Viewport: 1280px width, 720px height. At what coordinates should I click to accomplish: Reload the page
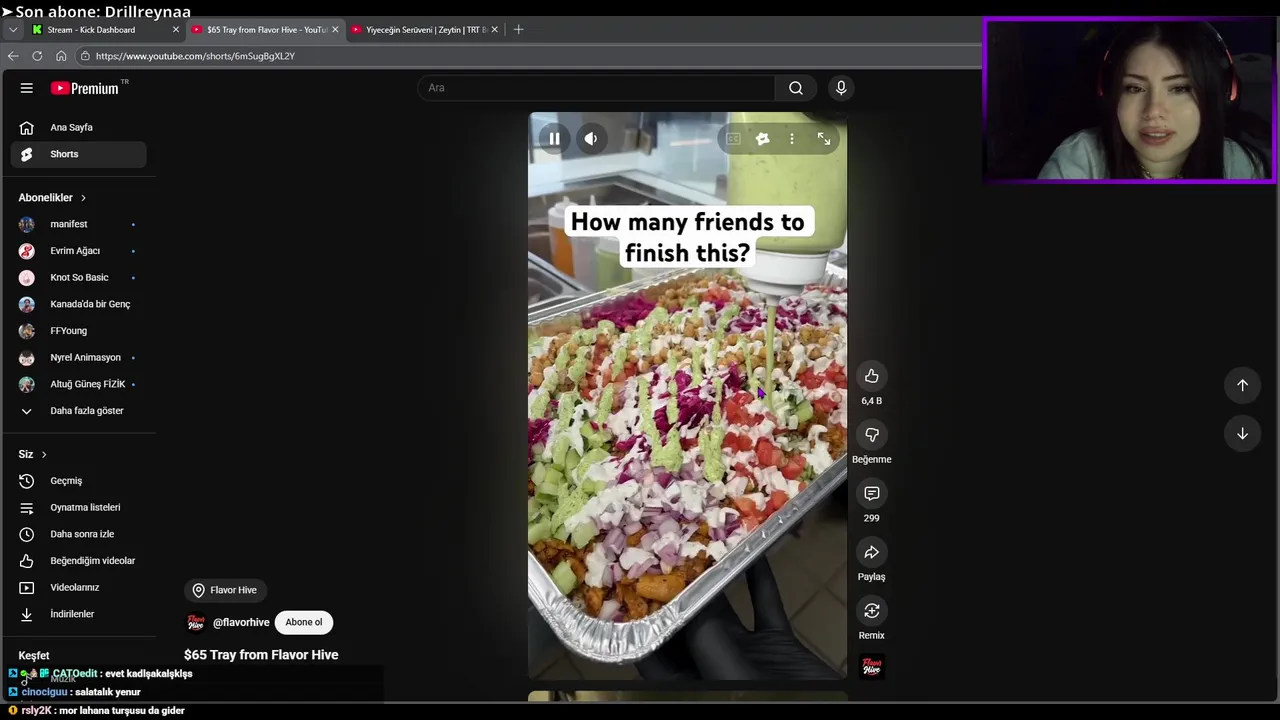37,56
